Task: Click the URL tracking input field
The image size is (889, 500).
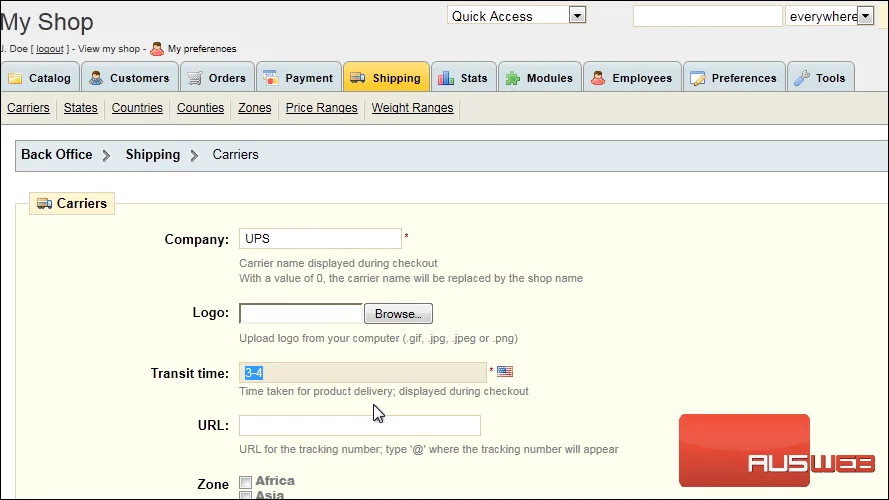Action: coord(359,425)
